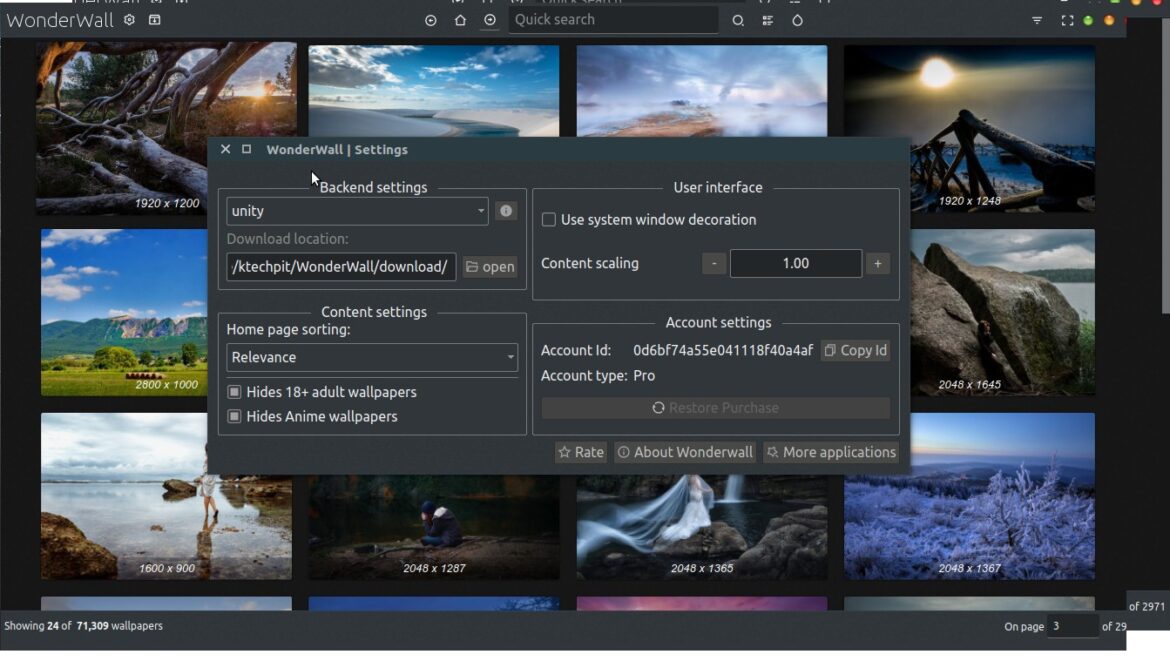Open About Wonderwall
Image resolution: width=1170 pixels, height=661 pixels.
click(685, 452)
